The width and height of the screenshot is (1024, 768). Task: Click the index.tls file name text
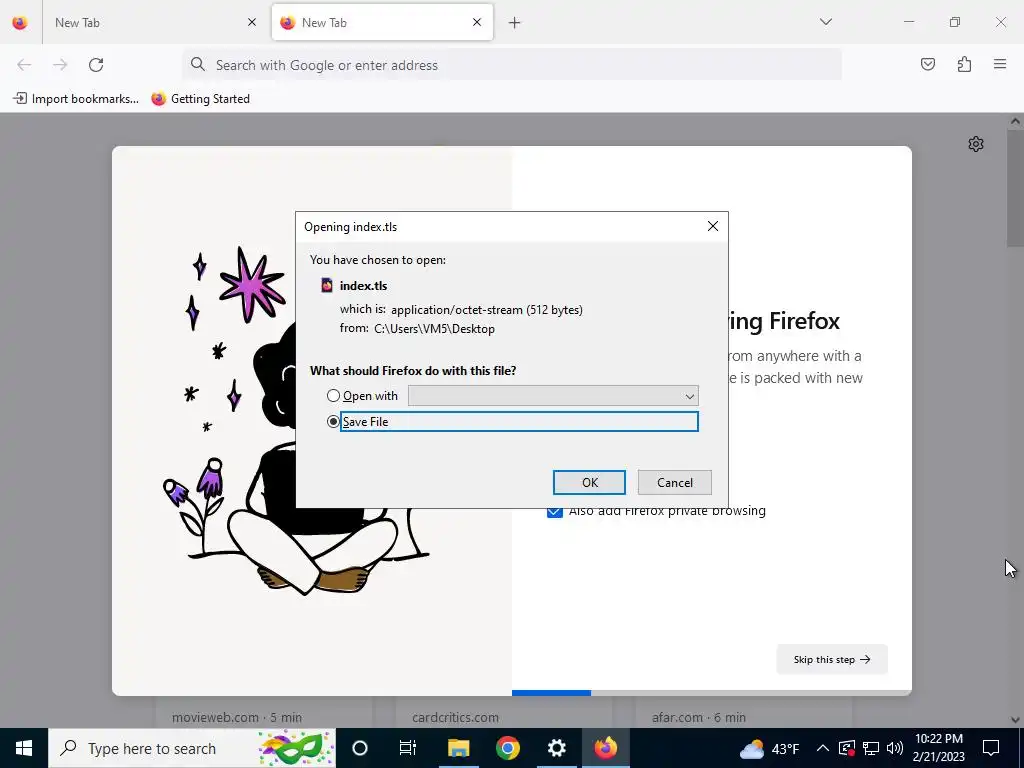tap(364, 286)
